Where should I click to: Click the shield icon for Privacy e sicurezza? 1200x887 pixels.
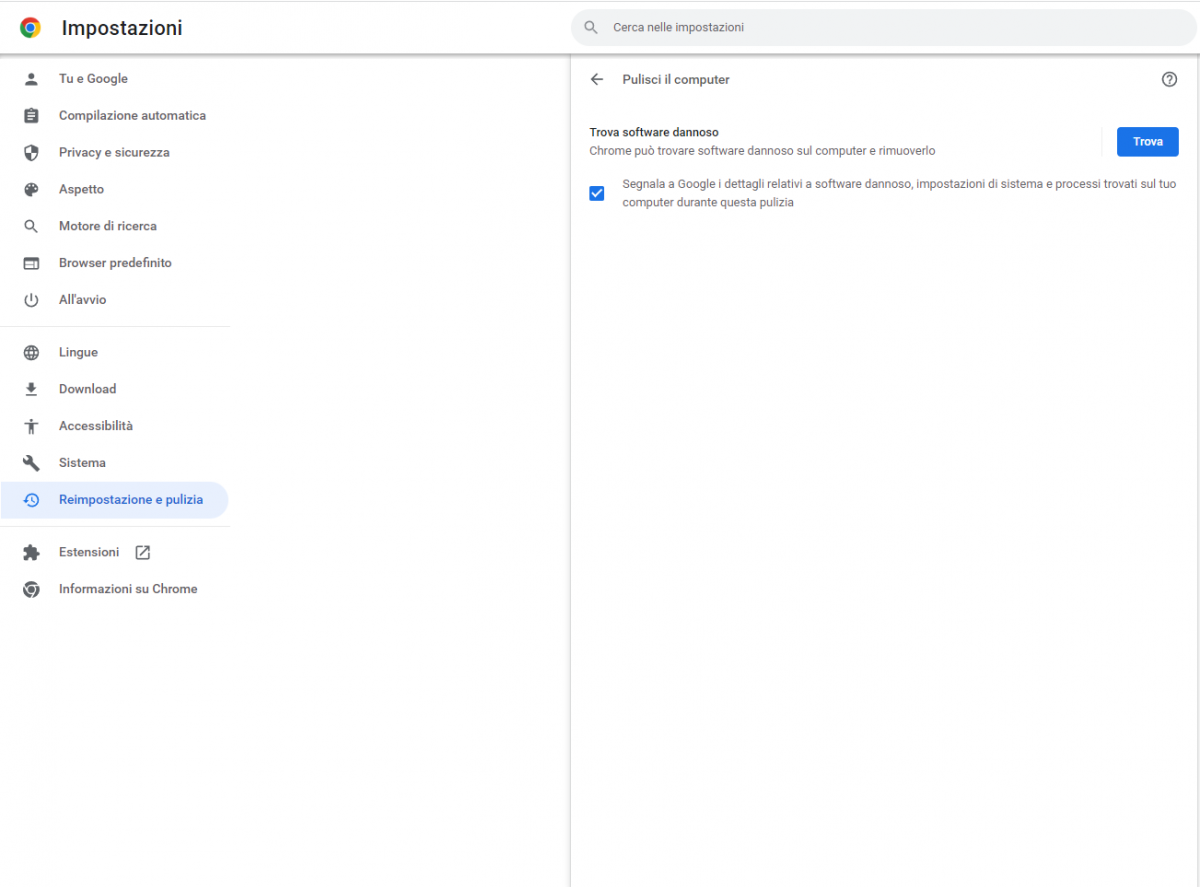[x=31, y=153]
